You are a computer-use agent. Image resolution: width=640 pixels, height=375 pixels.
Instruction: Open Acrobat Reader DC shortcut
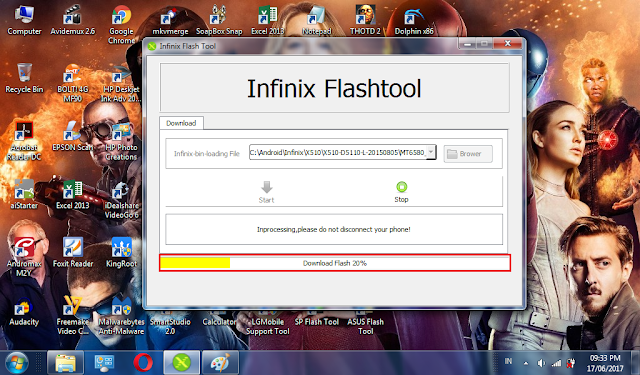tap(24, 141)
